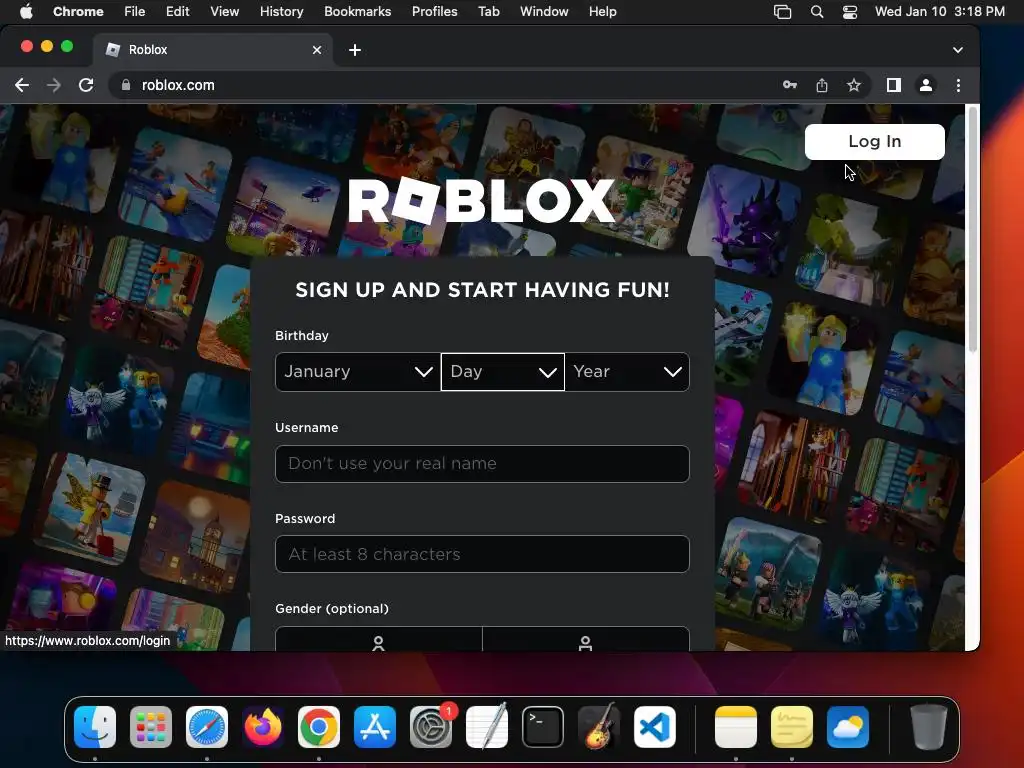Open Weather app from the dock
The image size is (1024, 768).
pyautogui.click(x=848, y=727)
